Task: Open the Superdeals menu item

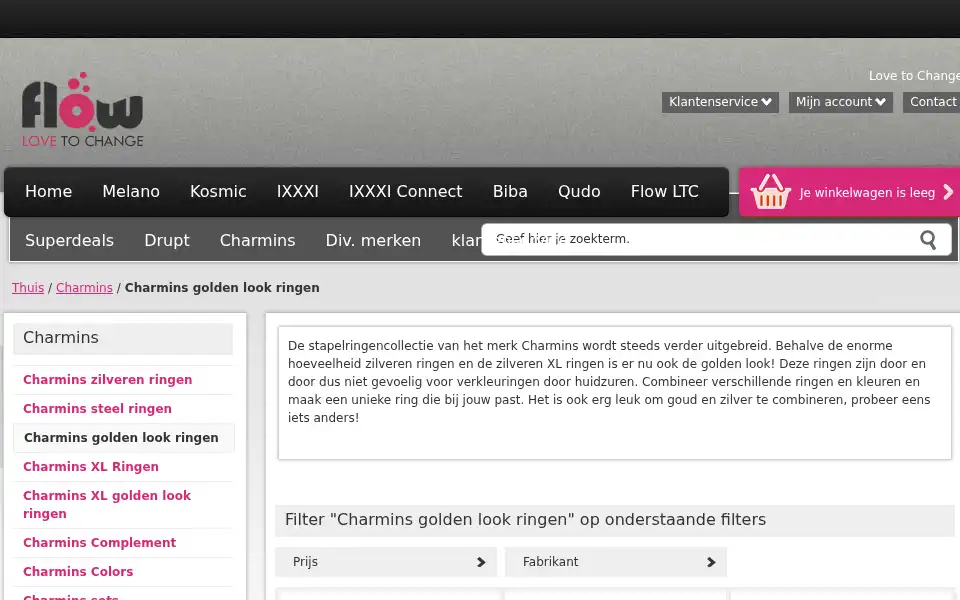Action: coord(69,241)
